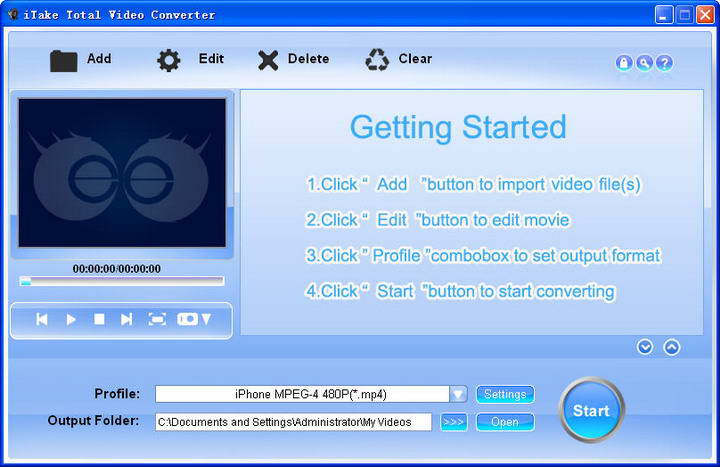Click the Settings button
The width and height of the screenshot is (720, 467).
coord(505,394)
